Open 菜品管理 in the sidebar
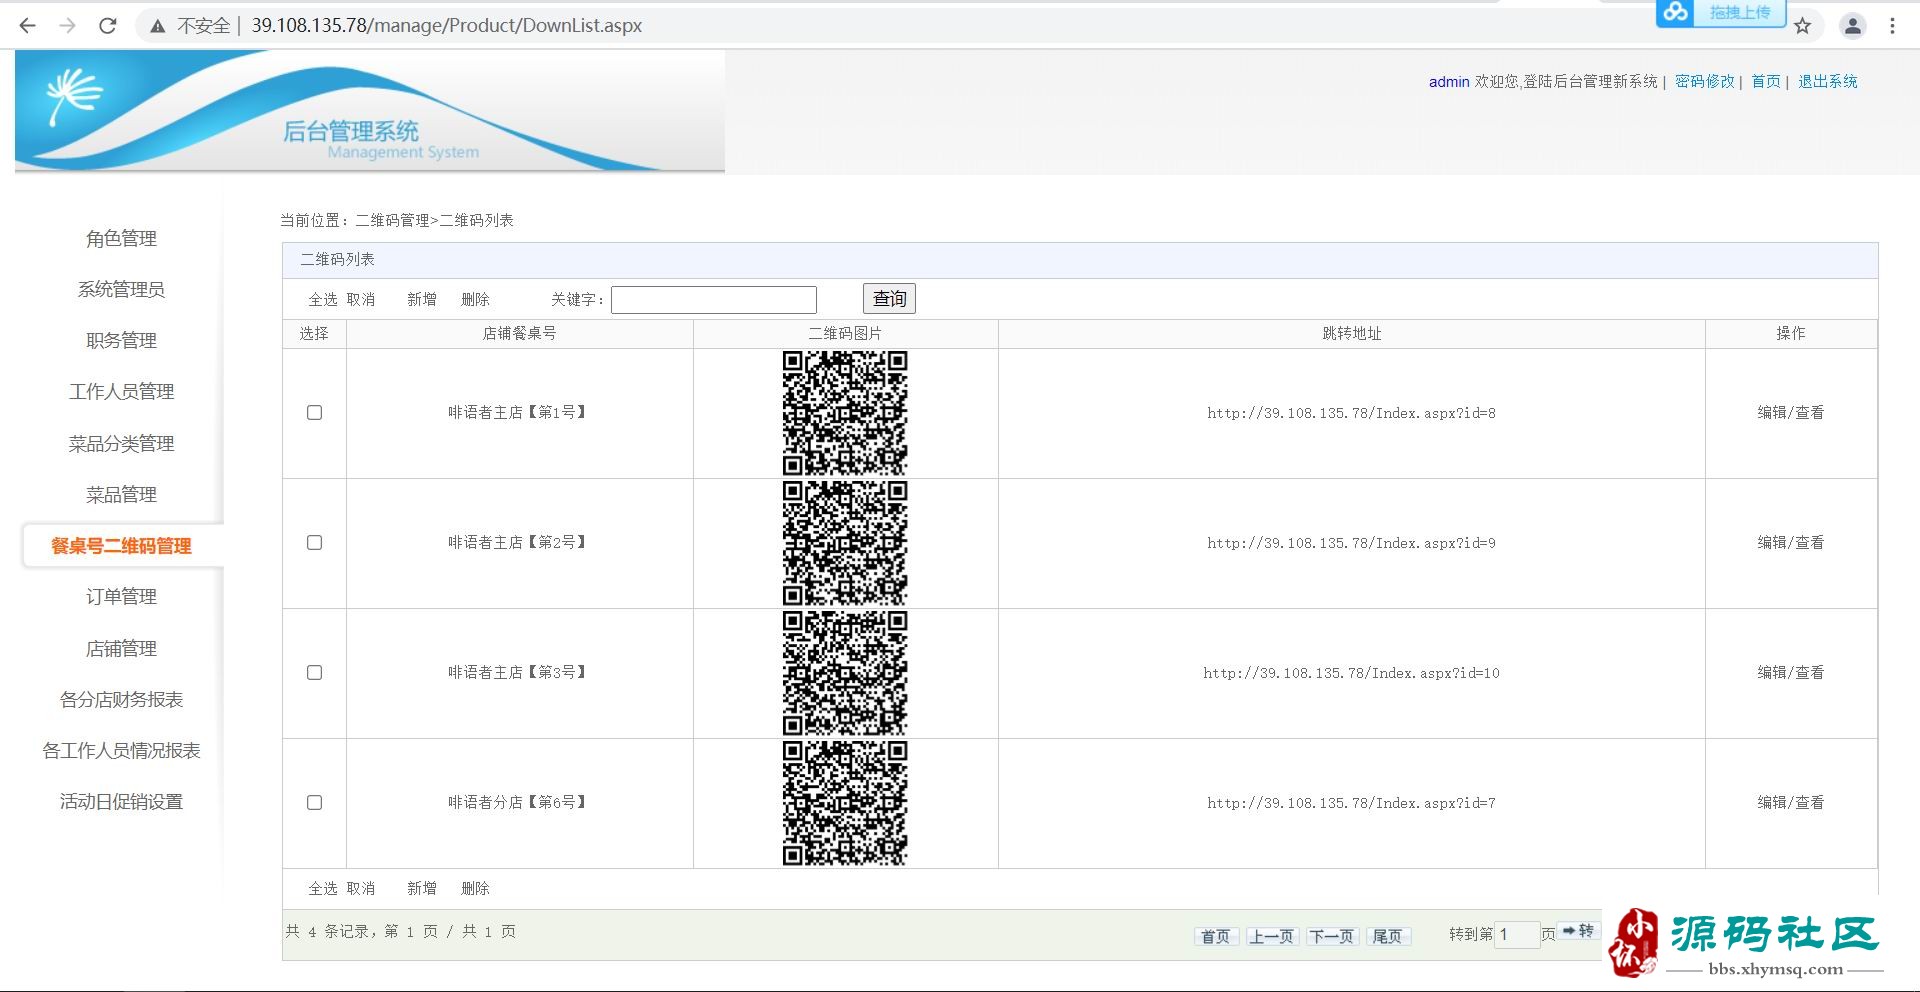Image resolution: width=1920 pixels, height=992 pixels. (x=121, y=494)
